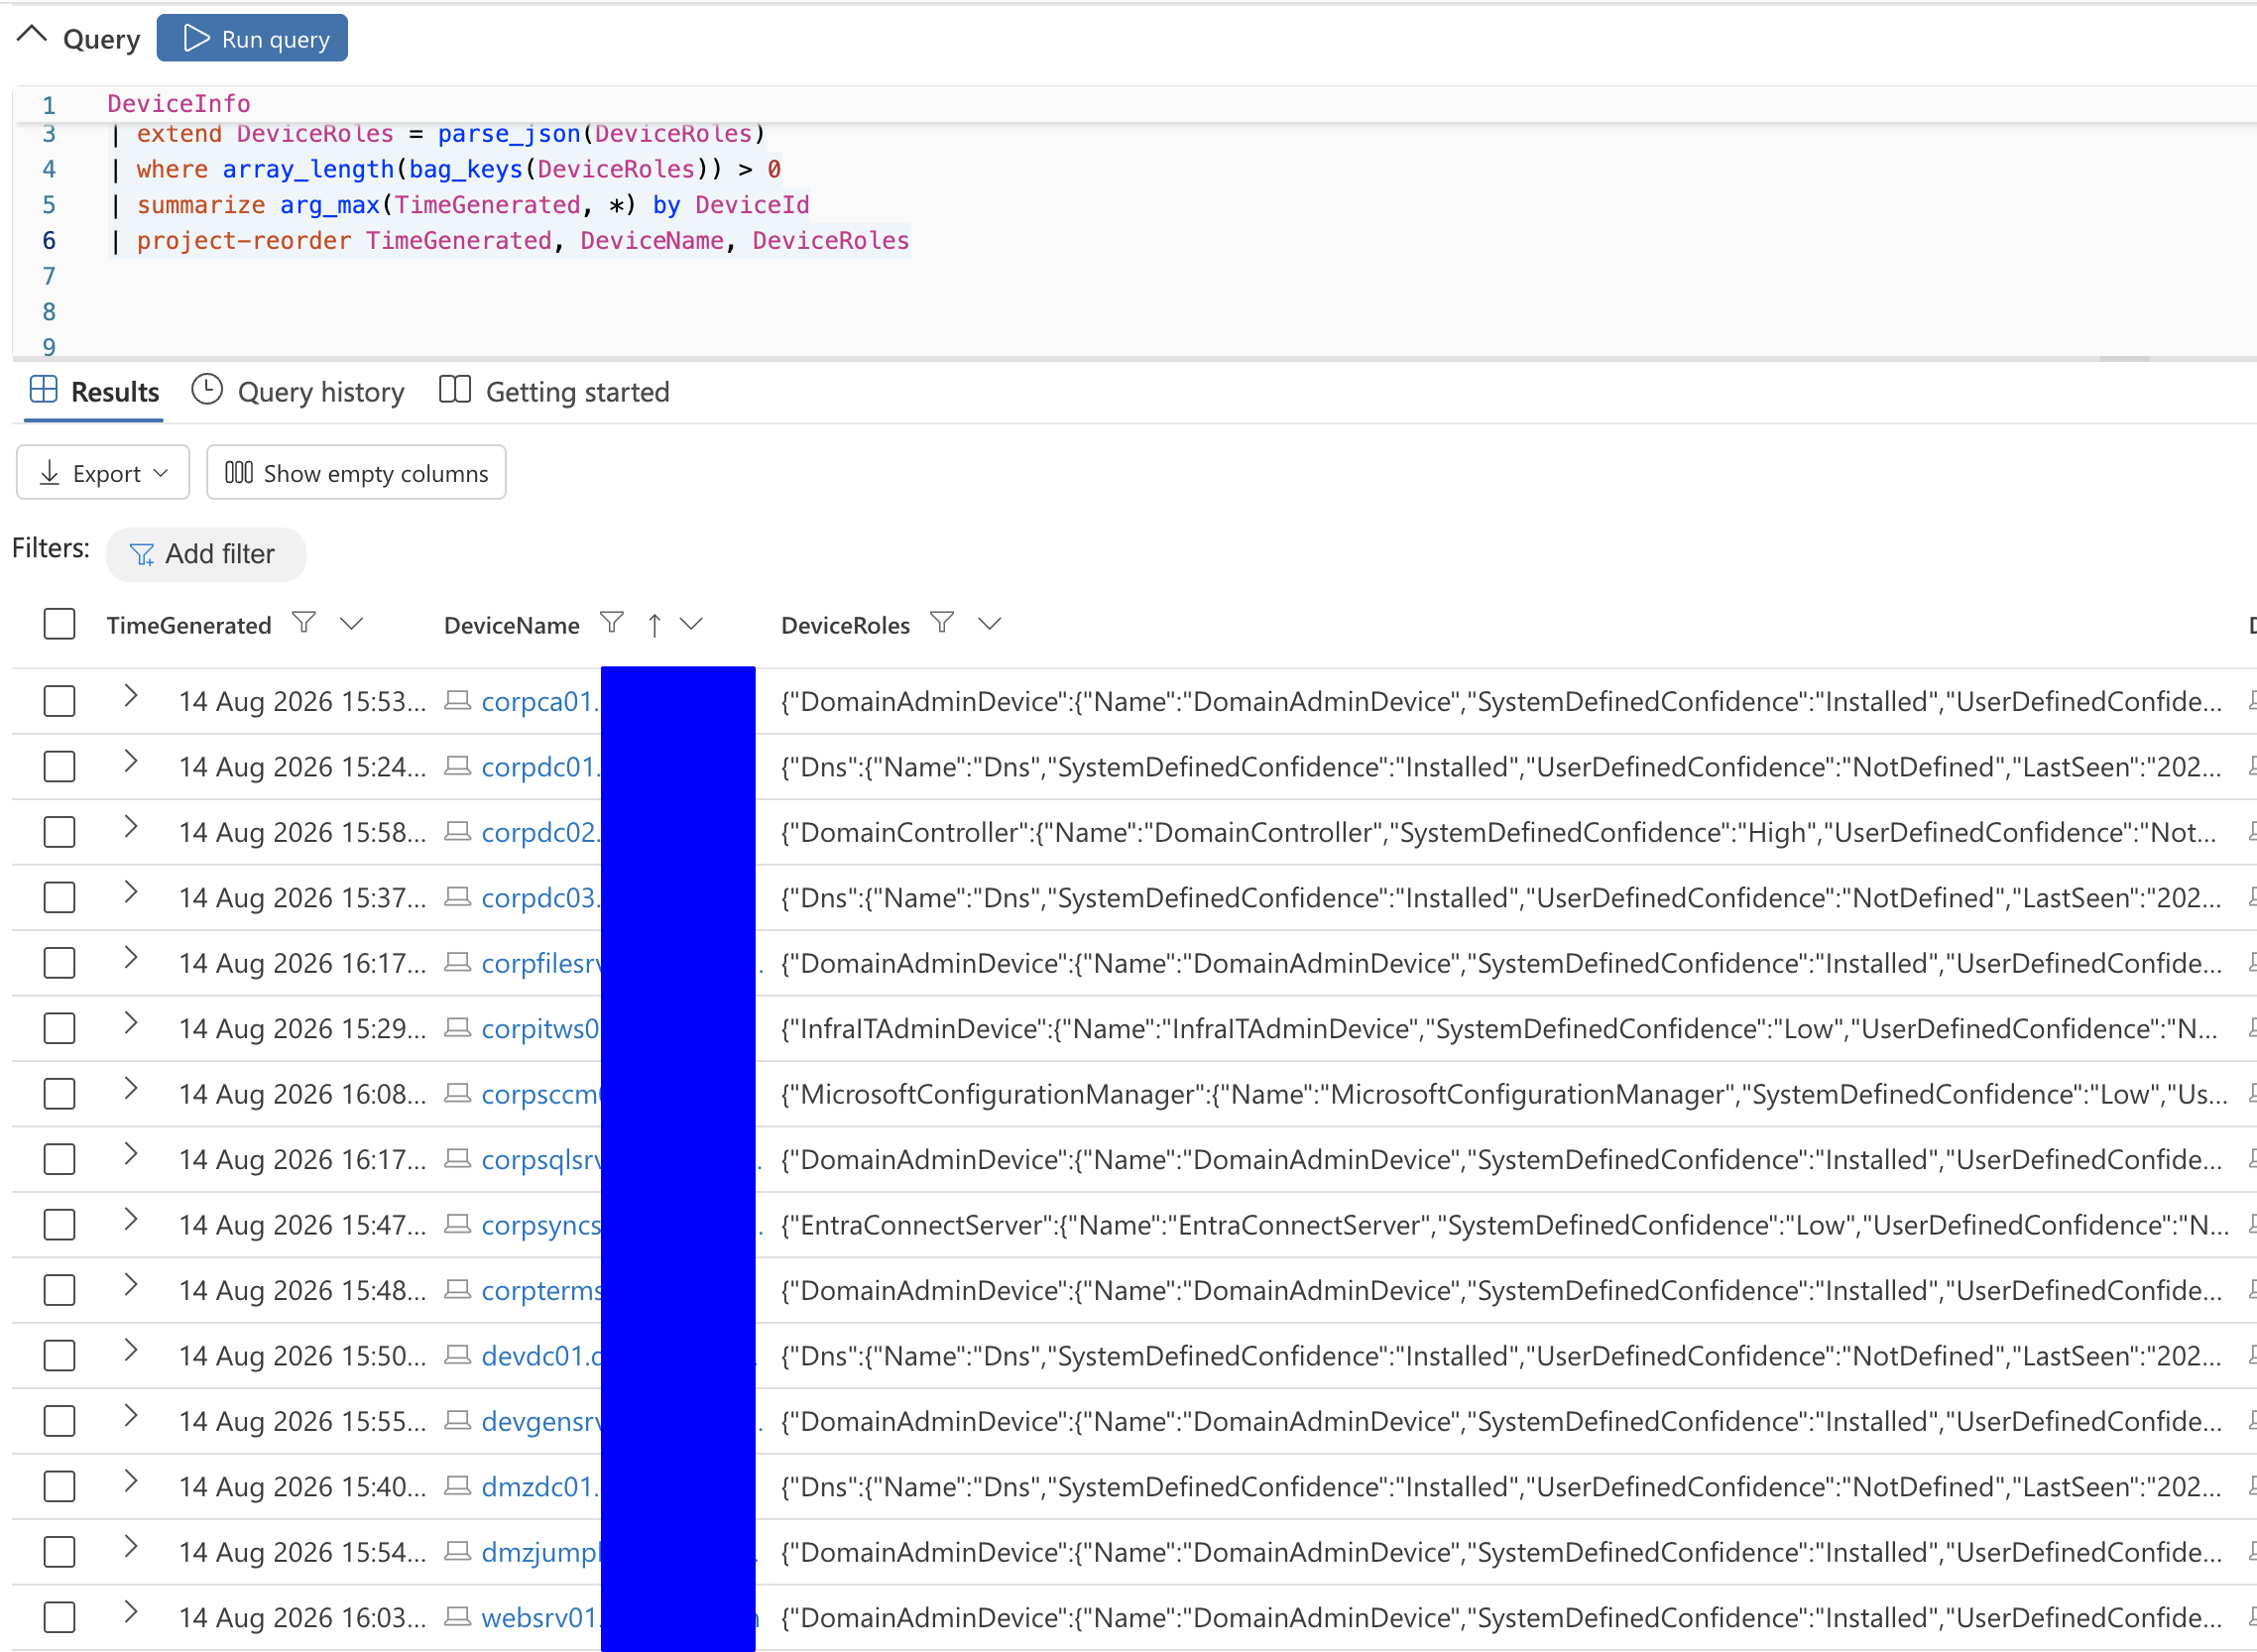Open the Query history tab

(x=298, y=392)
